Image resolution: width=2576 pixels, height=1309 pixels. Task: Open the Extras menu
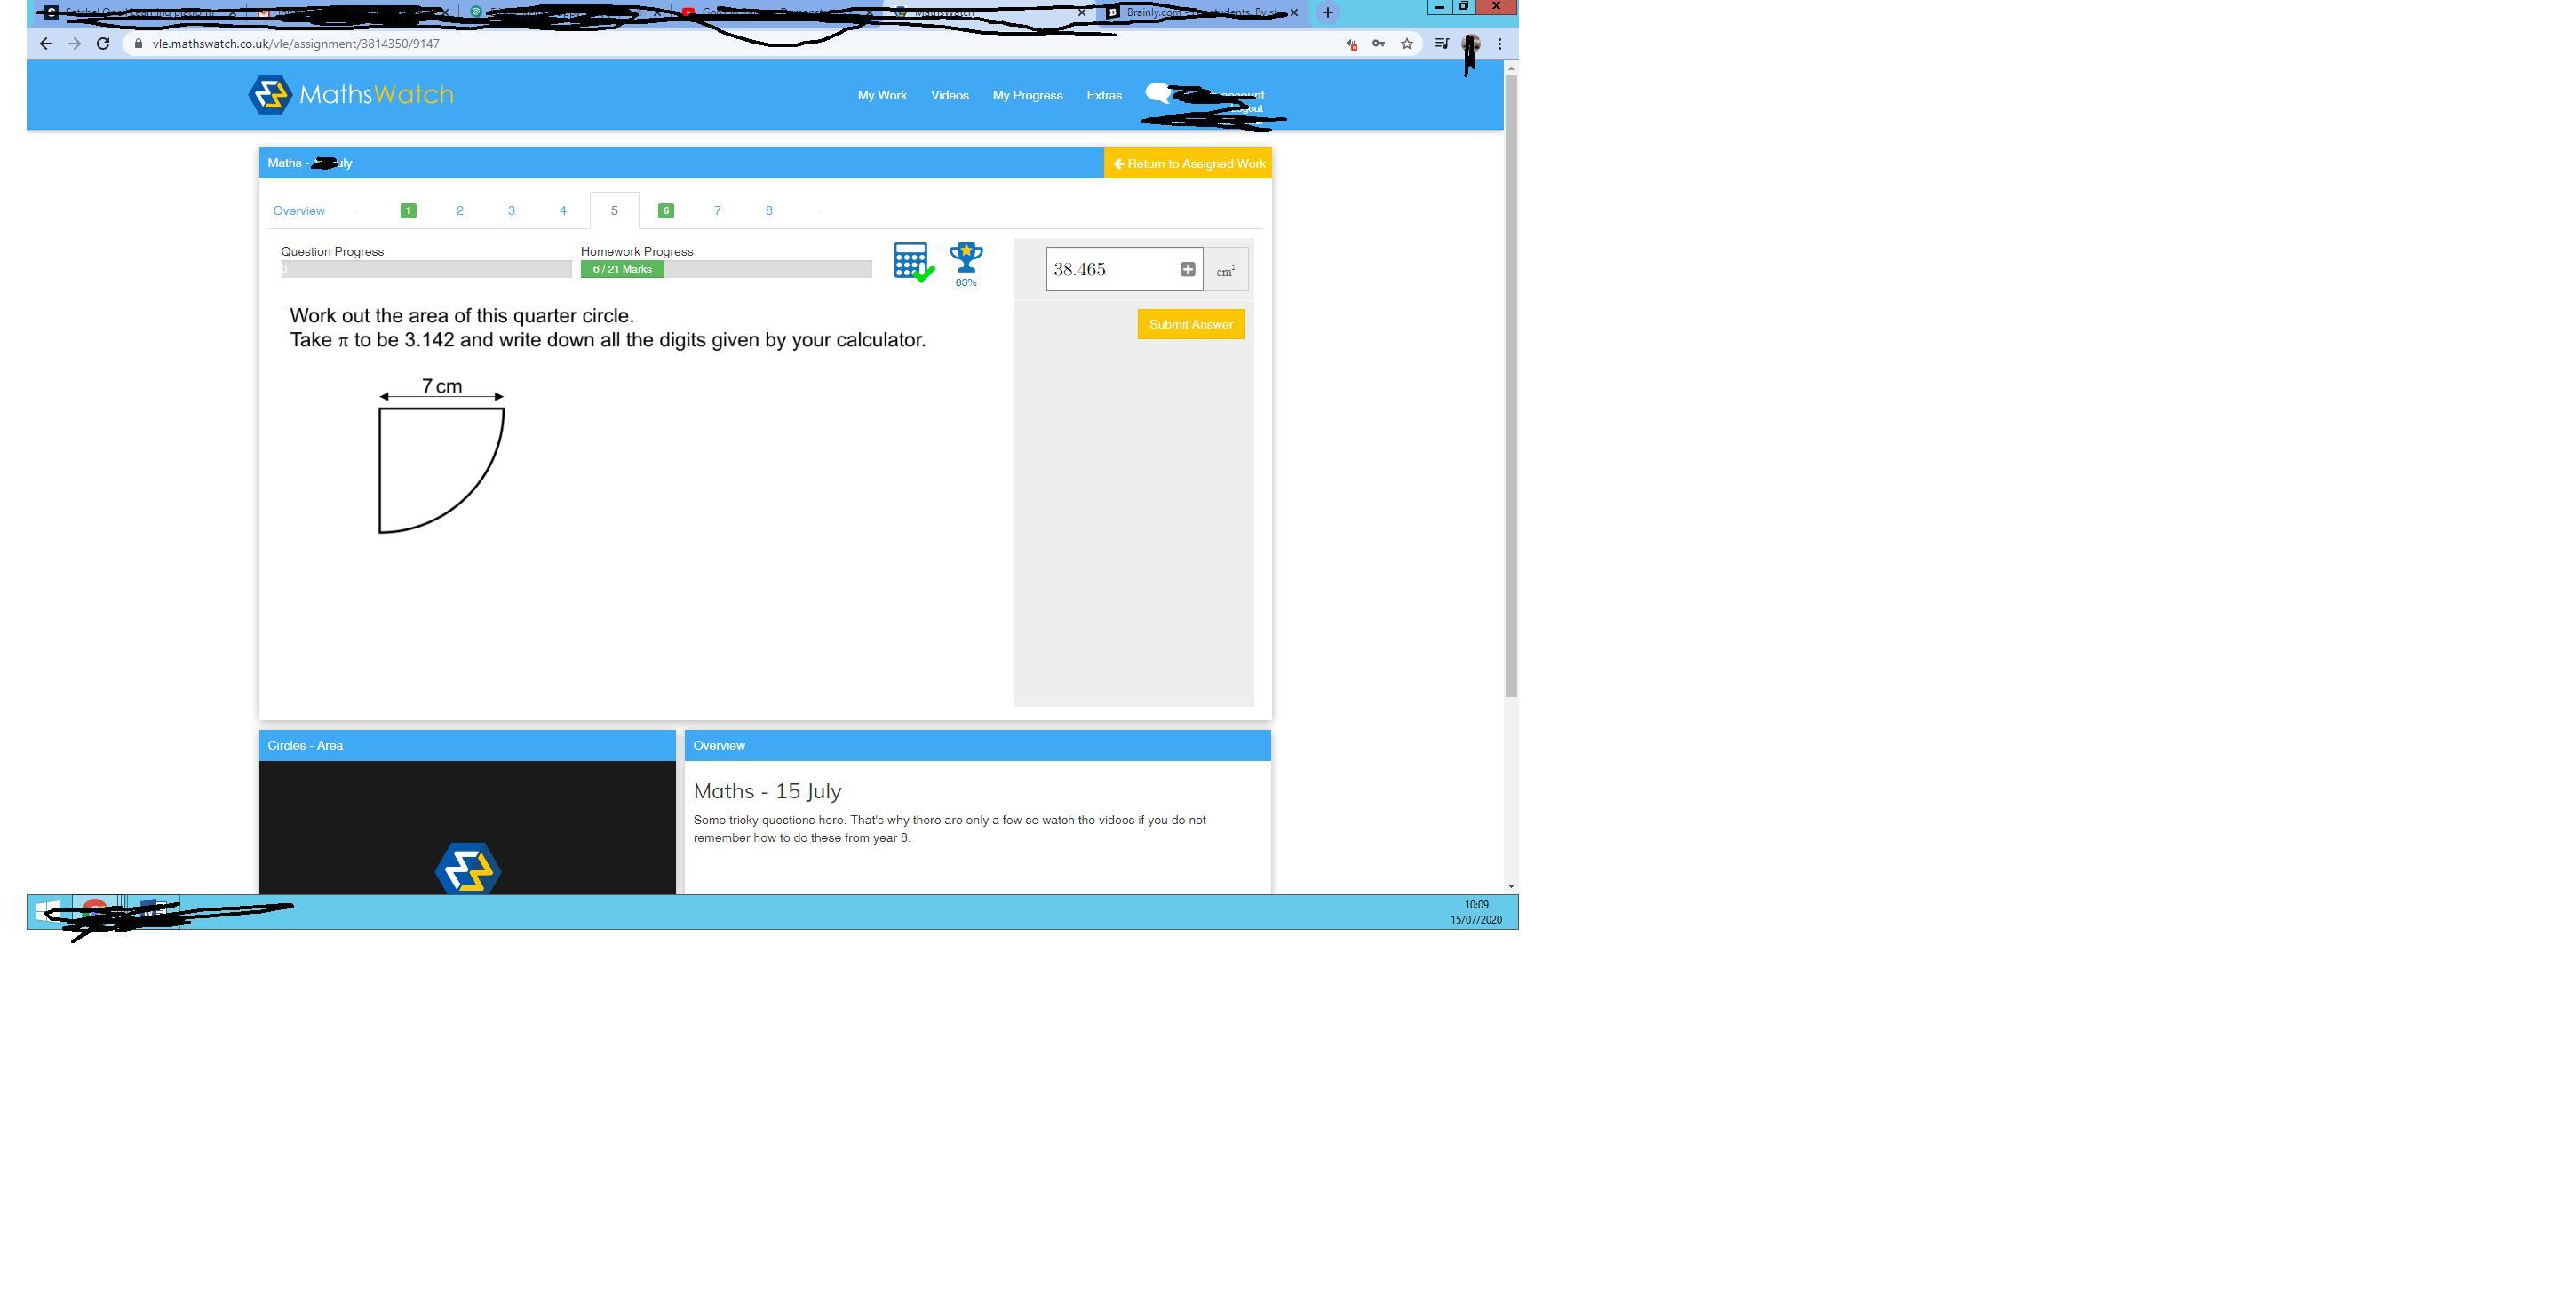(1104, 95)
